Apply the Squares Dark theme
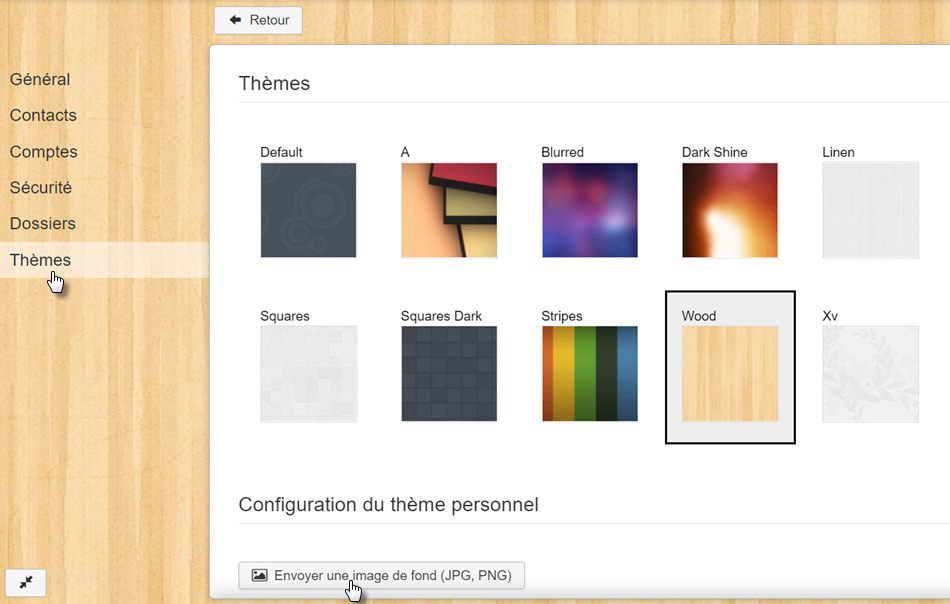This screenshot has width=950, height=604. point(449,373)
